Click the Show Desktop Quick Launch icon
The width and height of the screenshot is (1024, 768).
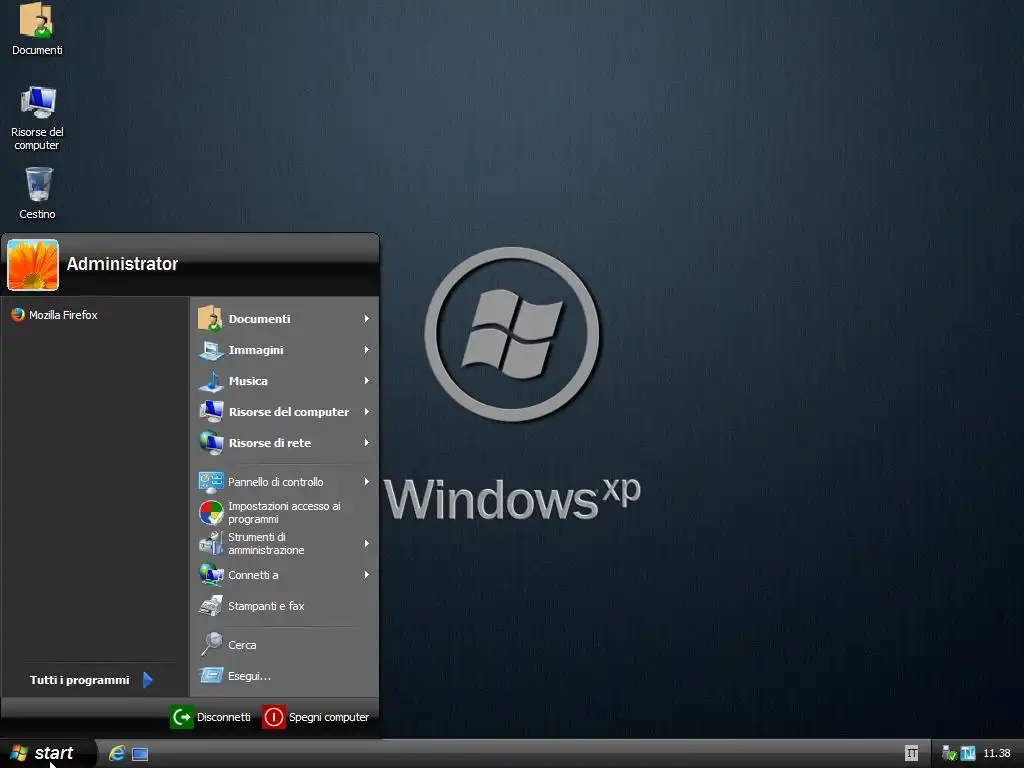click(140, 754)
